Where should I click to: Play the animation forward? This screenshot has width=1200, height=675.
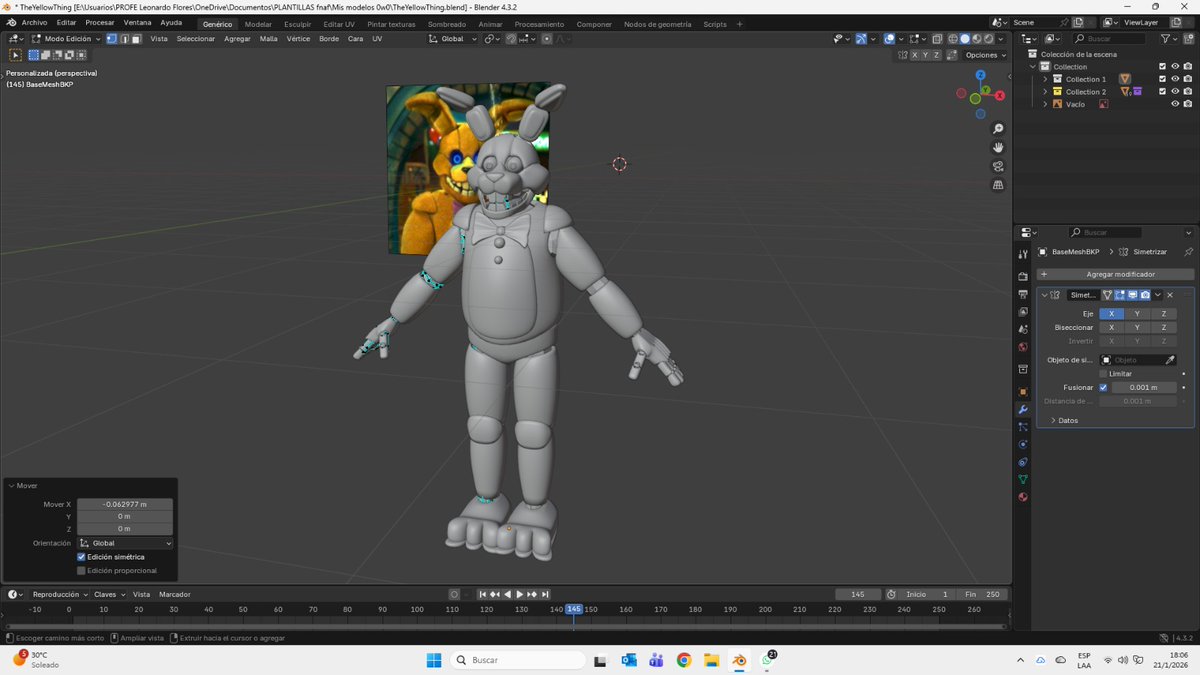[520, 594]
